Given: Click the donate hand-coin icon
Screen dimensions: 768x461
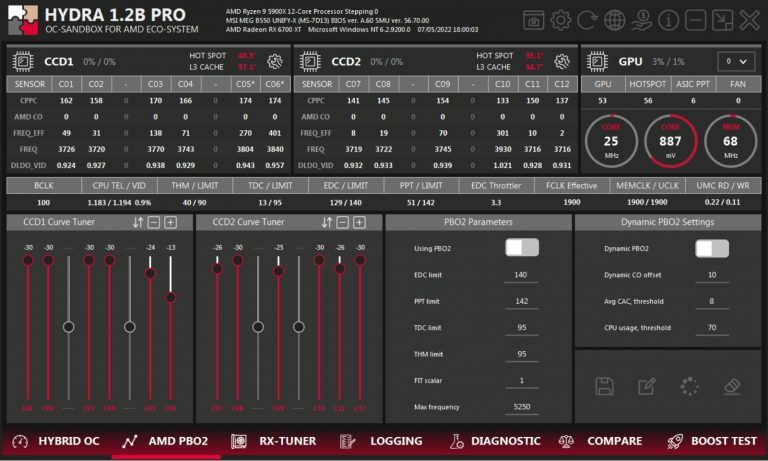Looking at the screenshot, I should [641, 21].
